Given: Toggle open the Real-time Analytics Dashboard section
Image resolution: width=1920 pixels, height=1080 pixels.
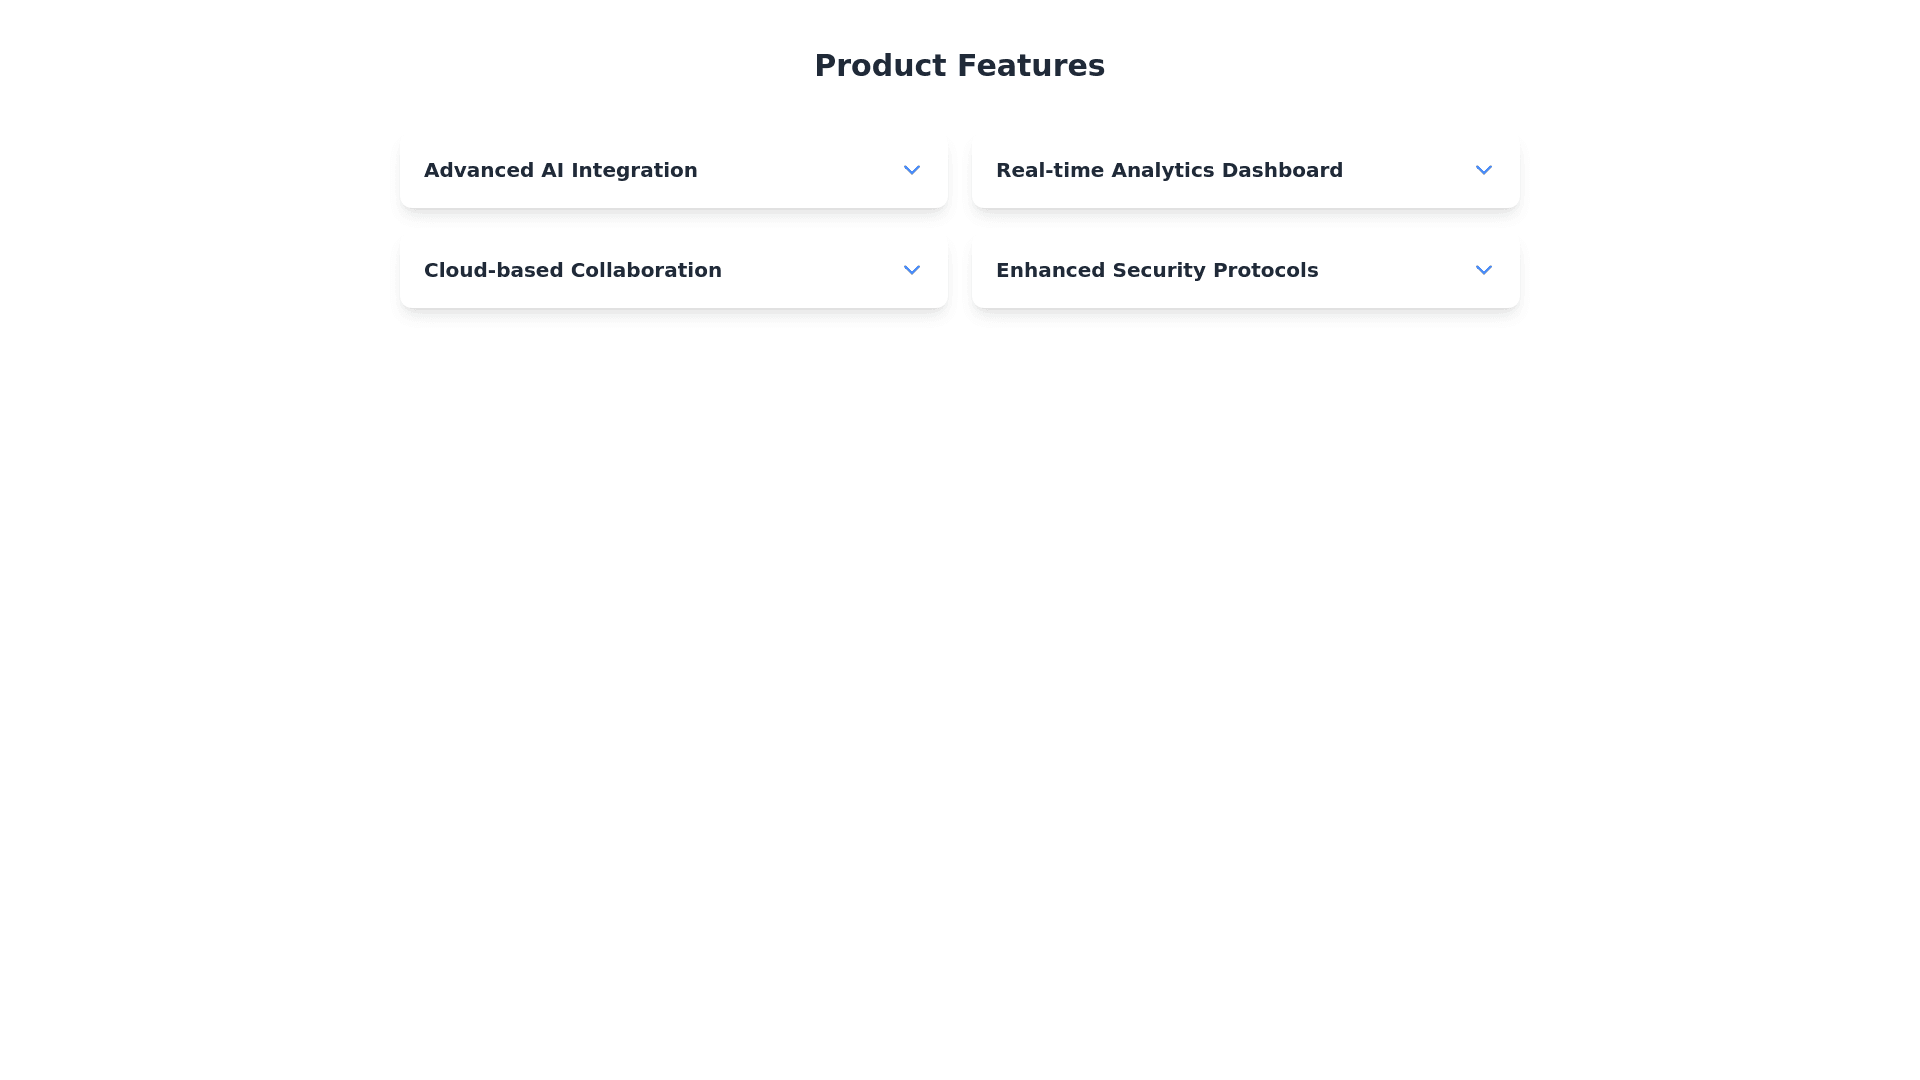Looking at the screenshot, I should click(x=1245, y=170).
